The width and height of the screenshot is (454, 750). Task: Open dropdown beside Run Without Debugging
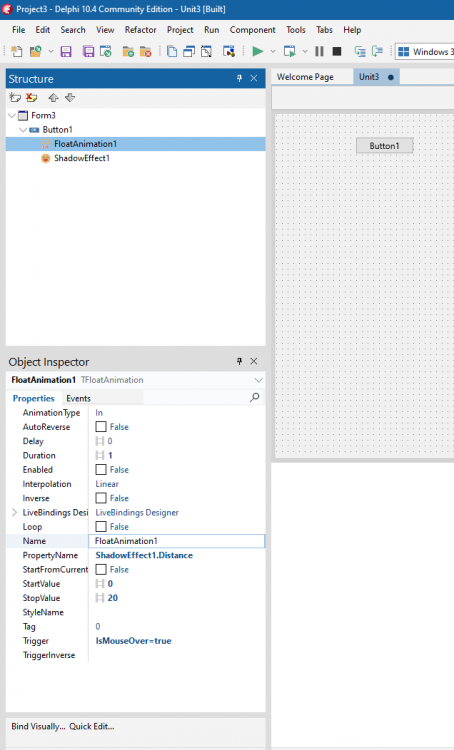click(305, 51)
